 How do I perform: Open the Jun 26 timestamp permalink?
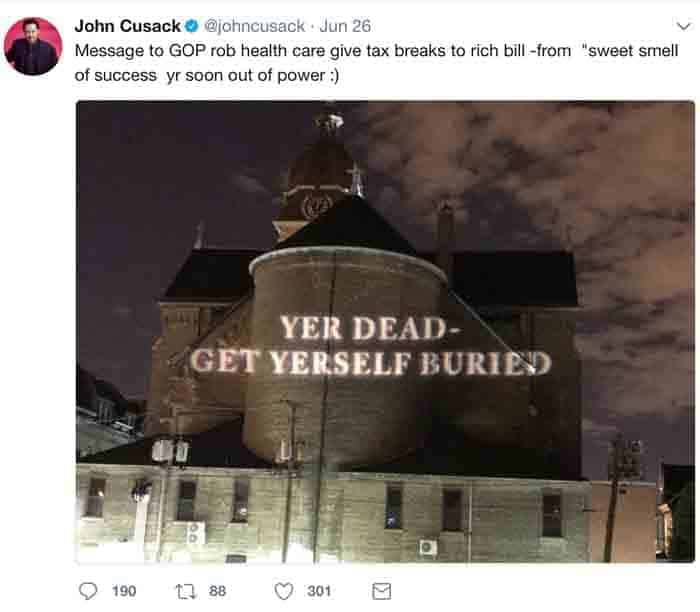pos(345,26)
